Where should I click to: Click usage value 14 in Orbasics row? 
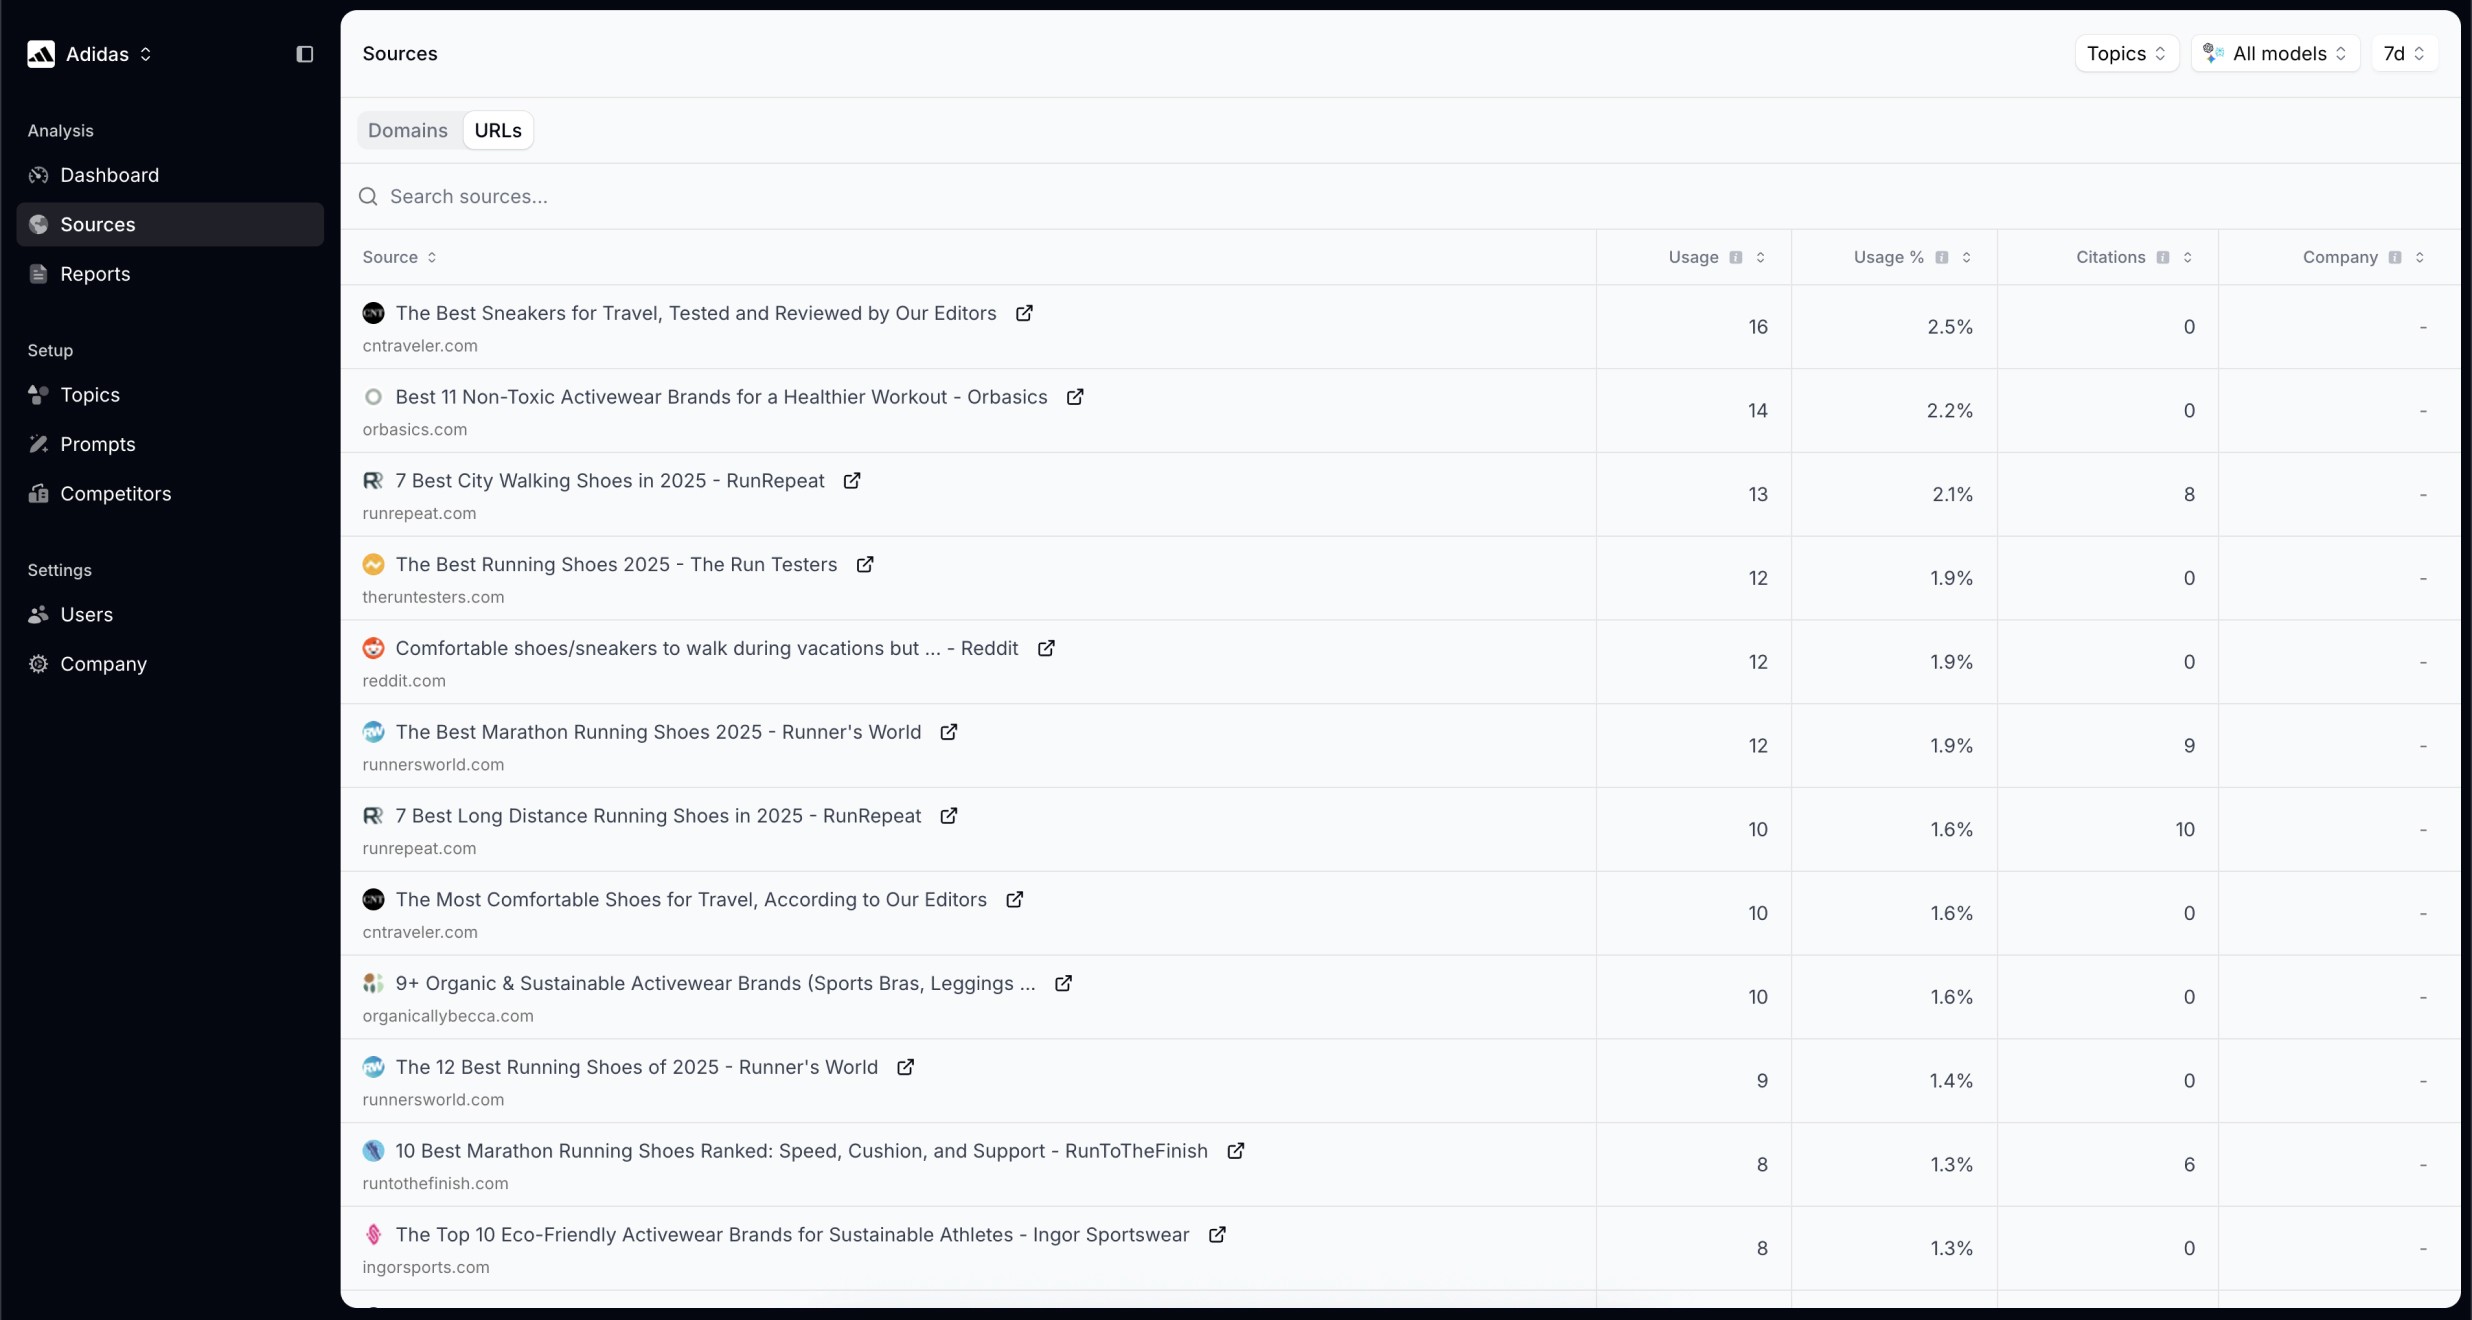pos(1757,411)
